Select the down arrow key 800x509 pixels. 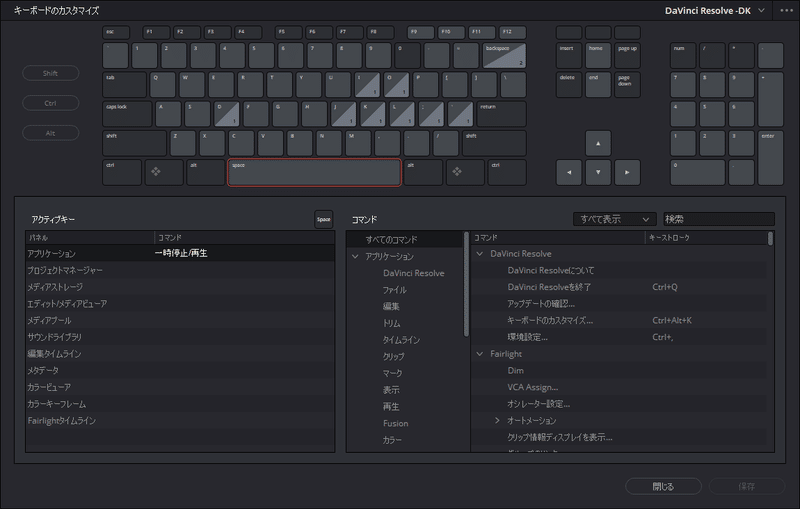[x=598, y=172]
